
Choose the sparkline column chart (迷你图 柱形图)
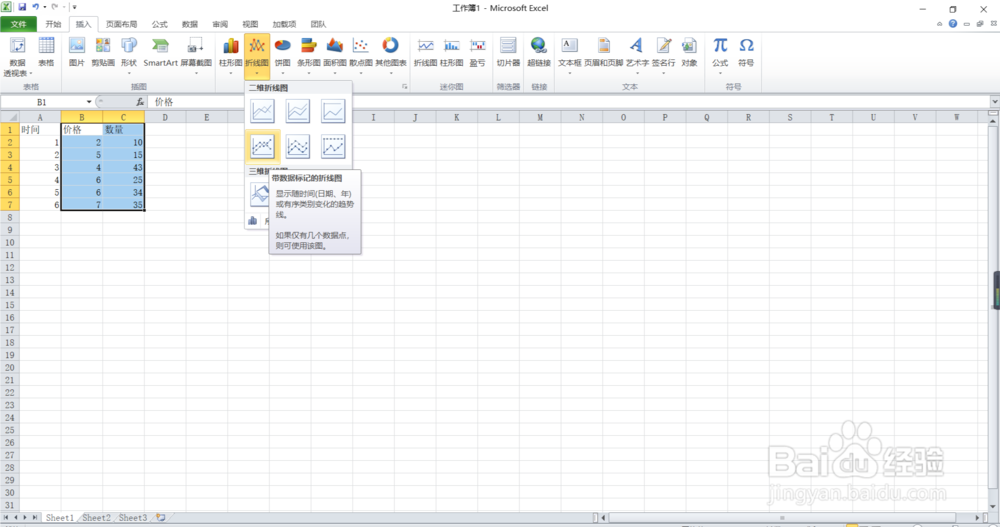tap(452, 46)
